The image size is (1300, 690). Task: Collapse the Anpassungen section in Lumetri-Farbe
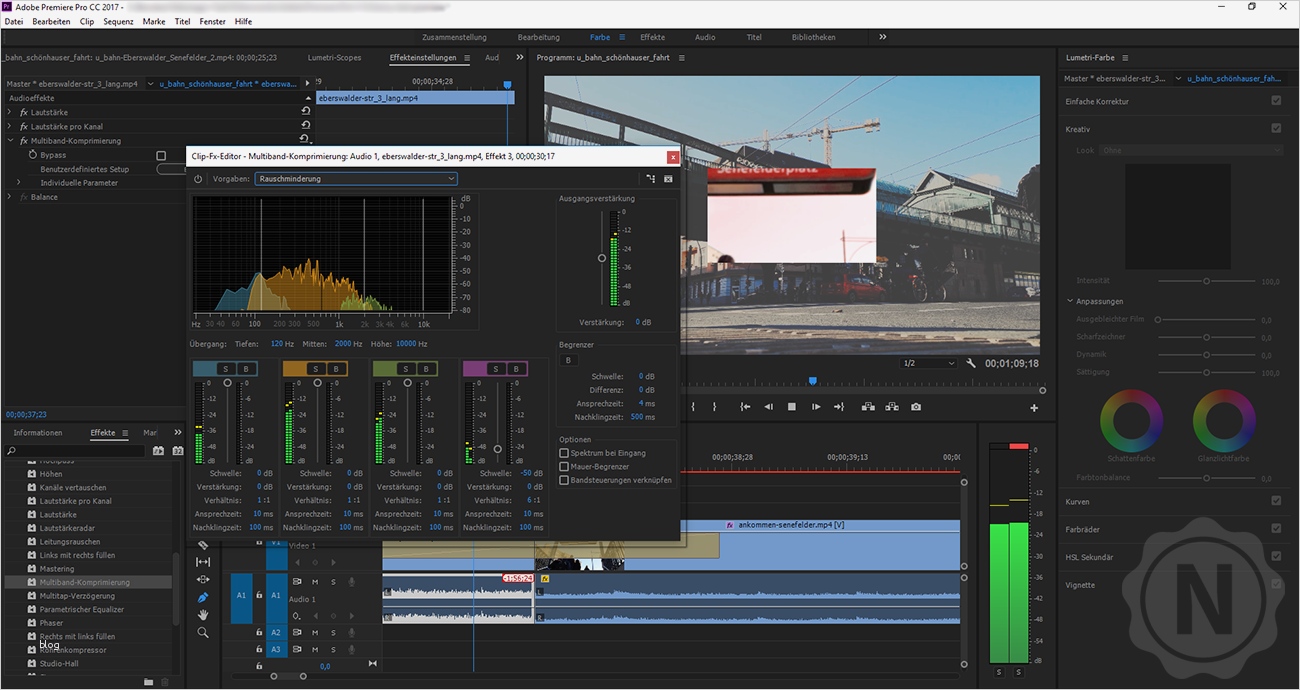point(1068,301)
